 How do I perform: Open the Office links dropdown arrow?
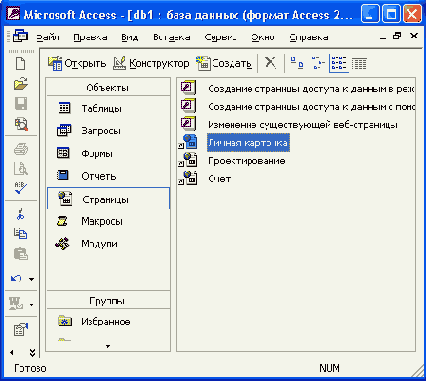coord(31,305)
